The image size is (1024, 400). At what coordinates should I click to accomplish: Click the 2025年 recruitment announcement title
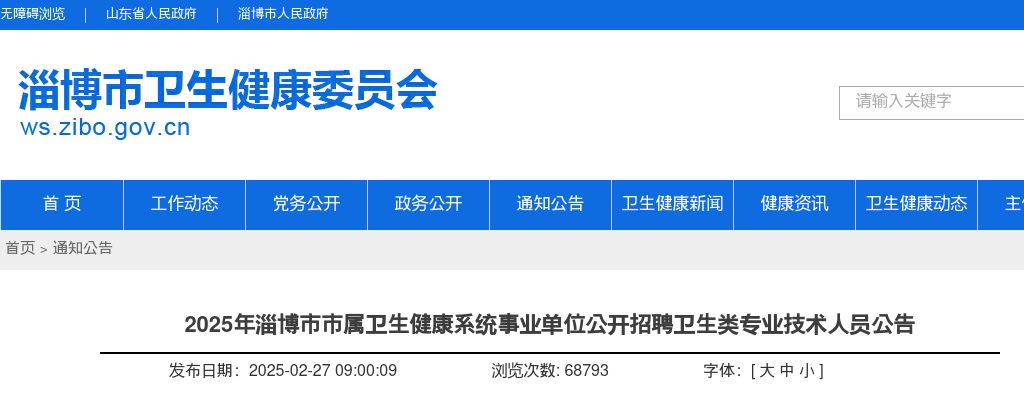(x=549, y=325)
